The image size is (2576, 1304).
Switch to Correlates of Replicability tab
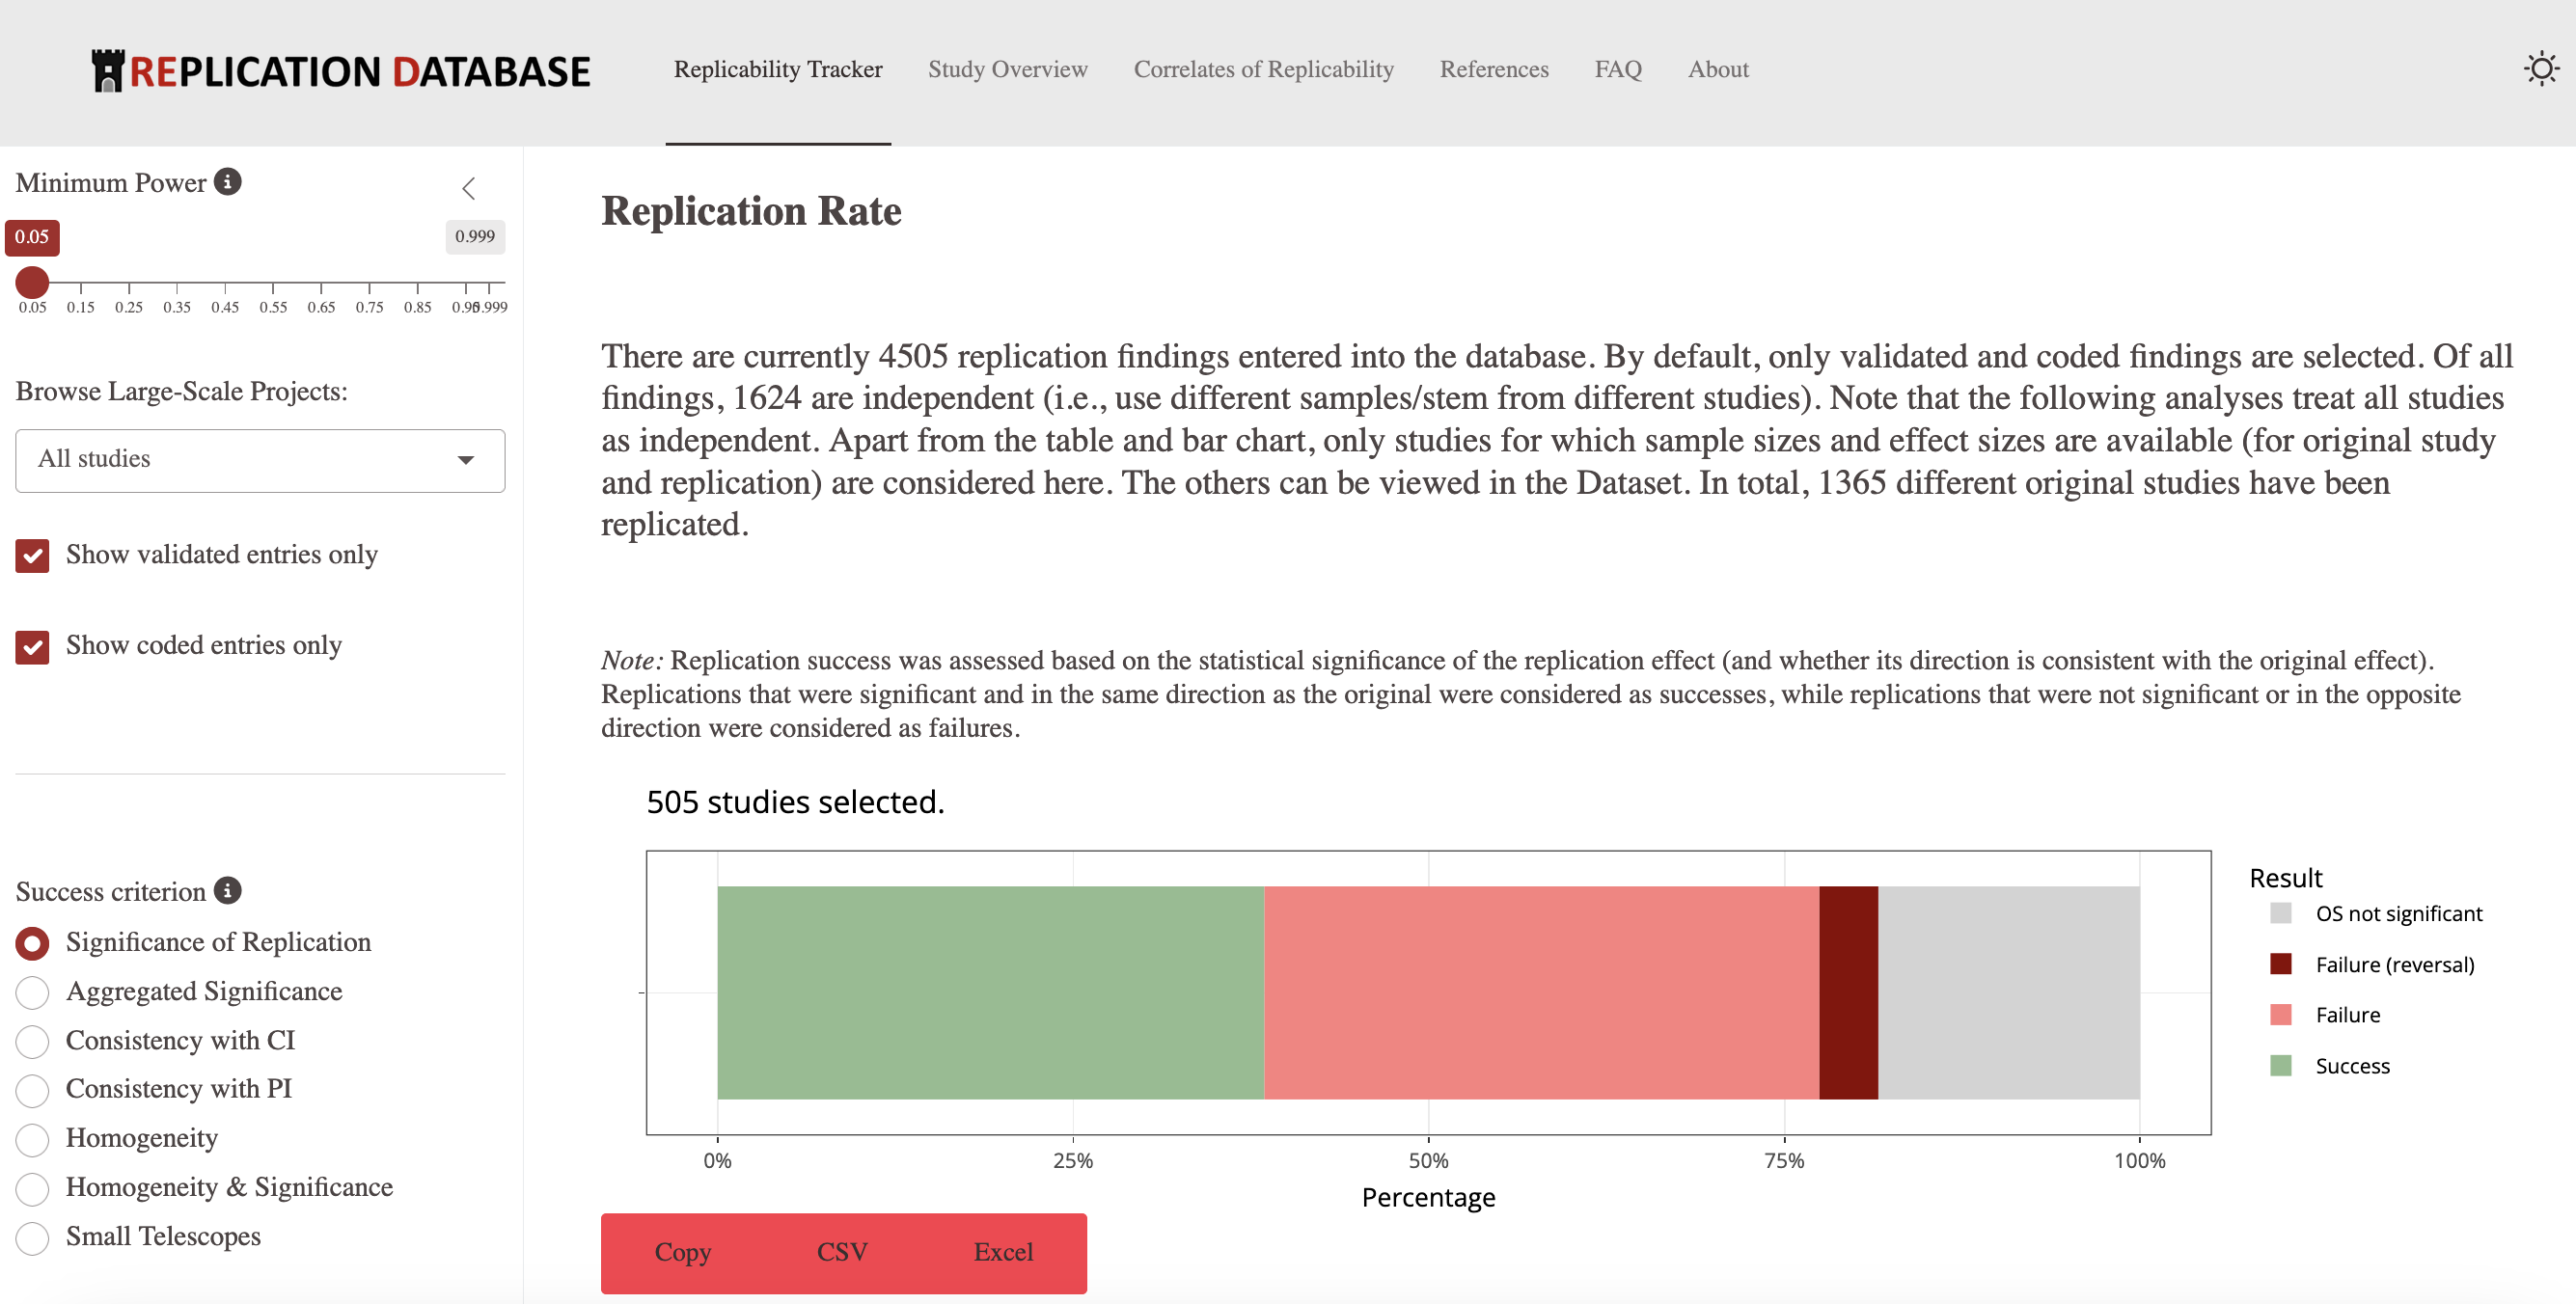(x=1263, y=69)
